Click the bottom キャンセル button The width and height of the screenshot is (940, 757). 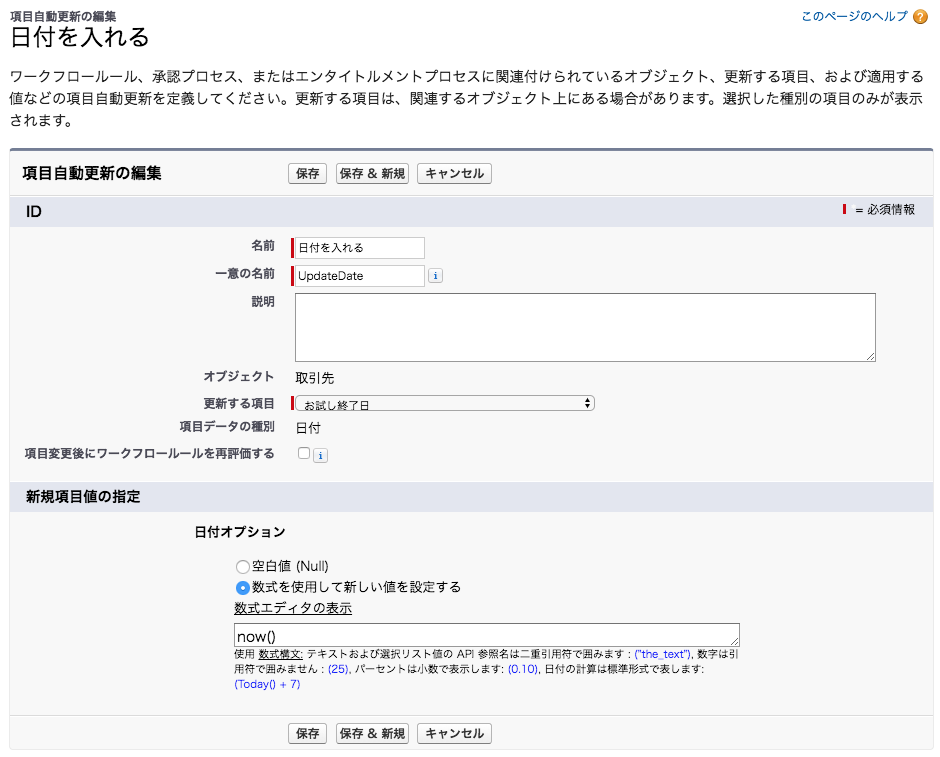coord(454,734)
